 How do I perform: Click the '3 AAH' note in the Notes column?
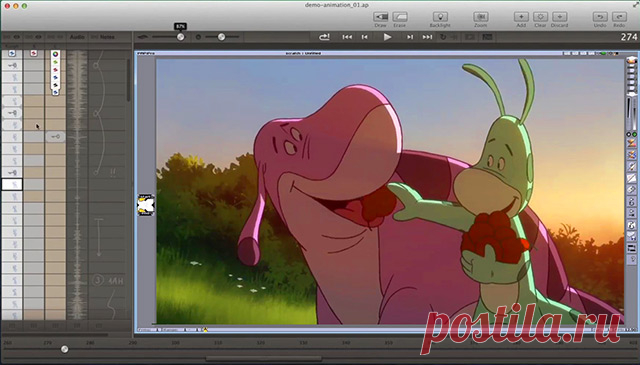pyautogui.click(x=109, y=280)
